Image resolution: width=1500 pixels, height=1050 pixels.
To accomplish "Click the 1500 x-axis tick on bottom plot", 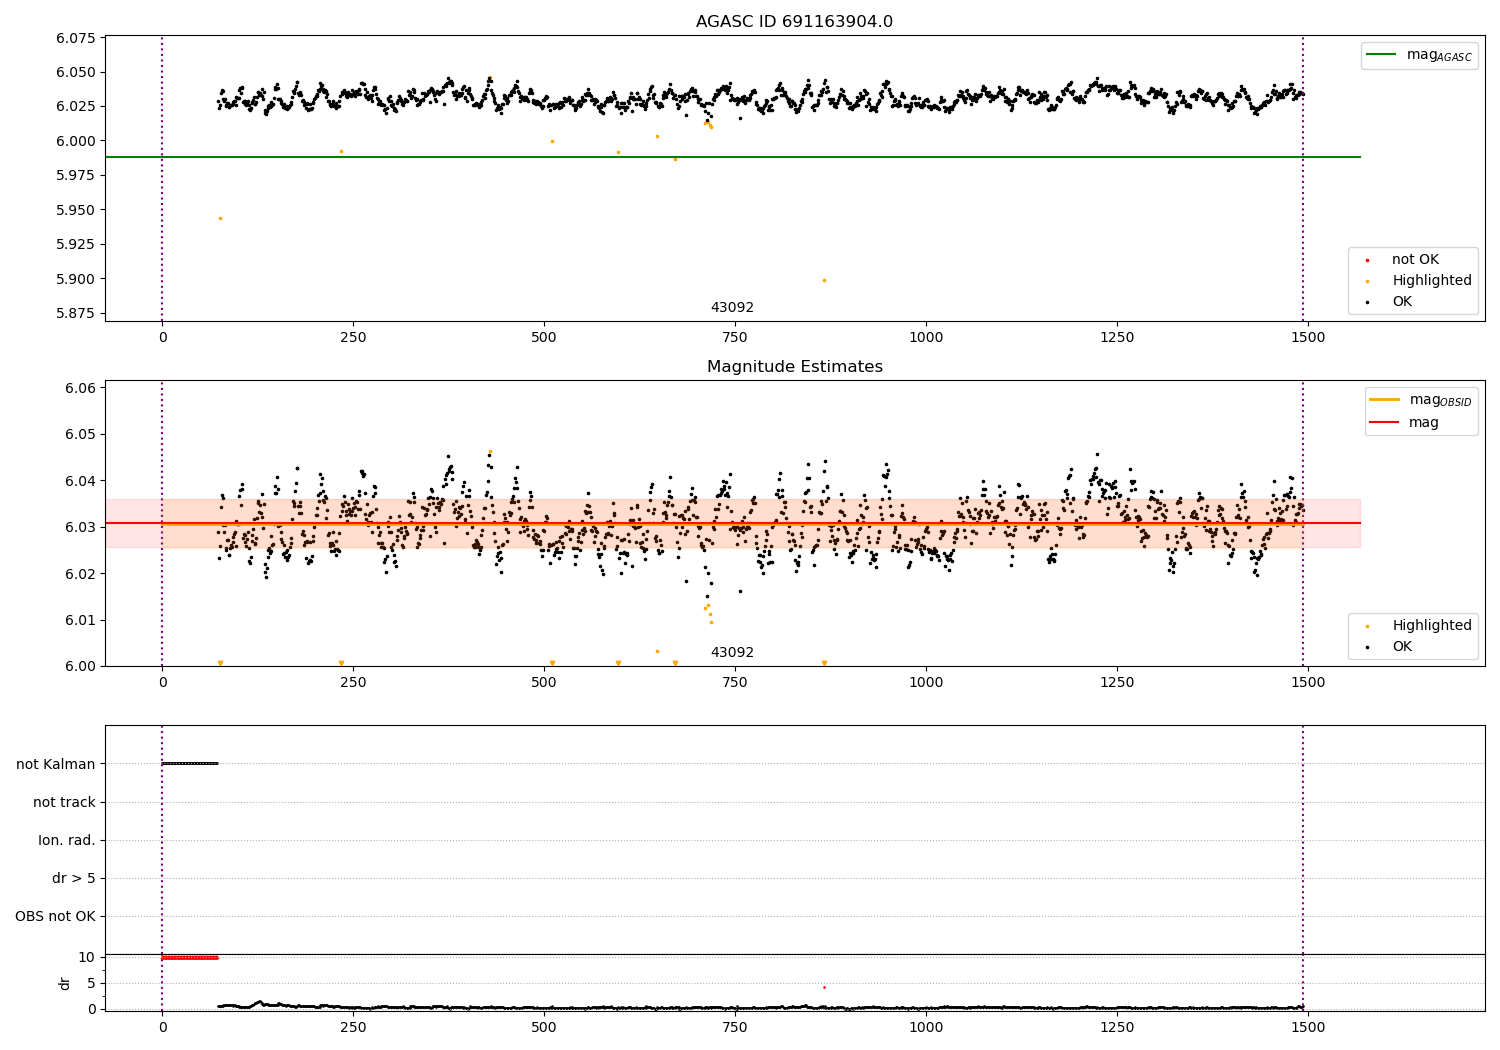I will pyautogui.click(x=1308, y=1027).
